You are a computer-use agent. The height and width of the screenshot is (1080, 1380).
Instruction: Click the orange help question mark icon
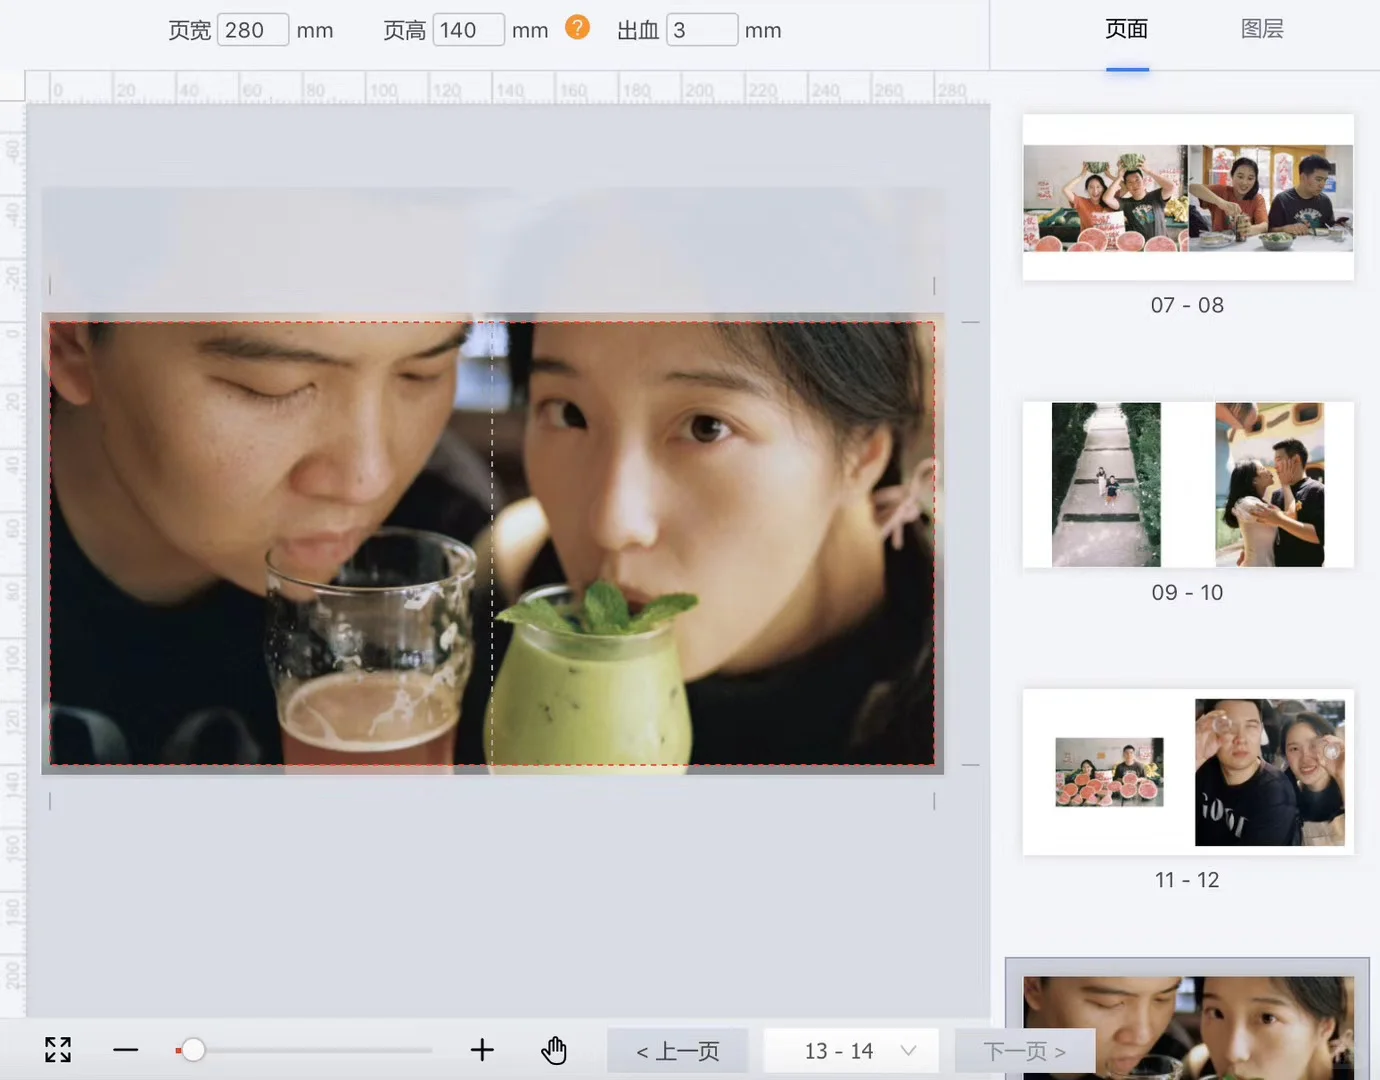tap(577, 28)
